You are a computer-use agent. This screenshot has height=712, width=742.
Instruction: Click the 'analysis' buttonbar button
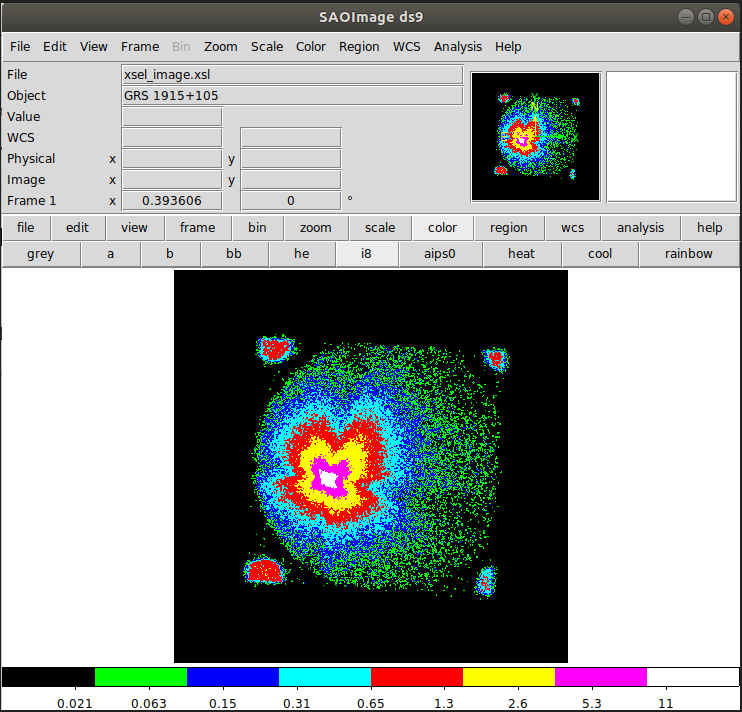[640, 228]
